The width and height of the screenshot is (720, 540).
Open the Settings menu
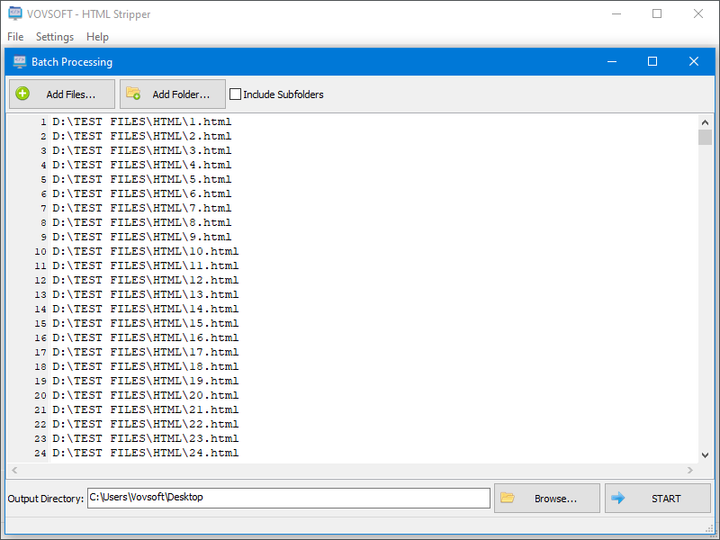[55, 37]
